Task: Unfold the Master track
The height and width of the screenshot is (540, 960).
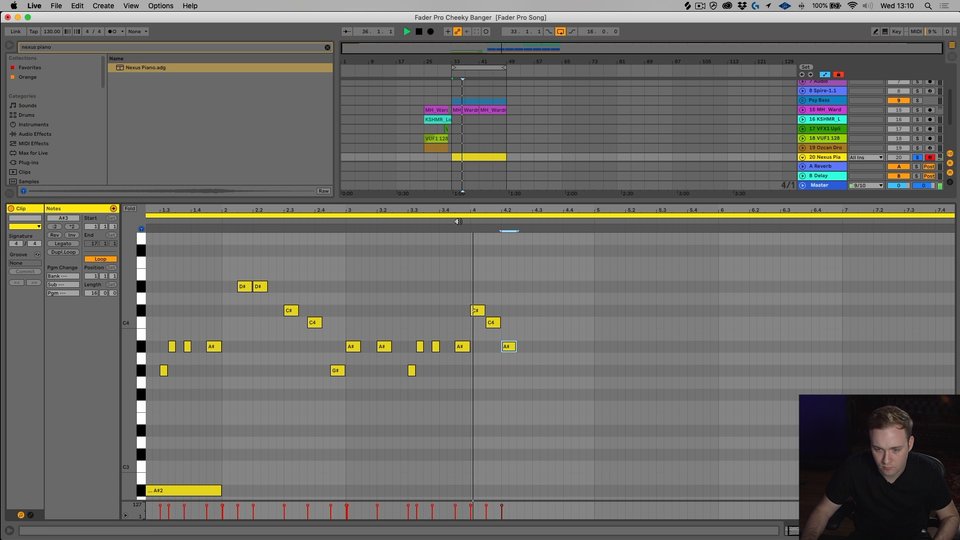Action: 803,186
